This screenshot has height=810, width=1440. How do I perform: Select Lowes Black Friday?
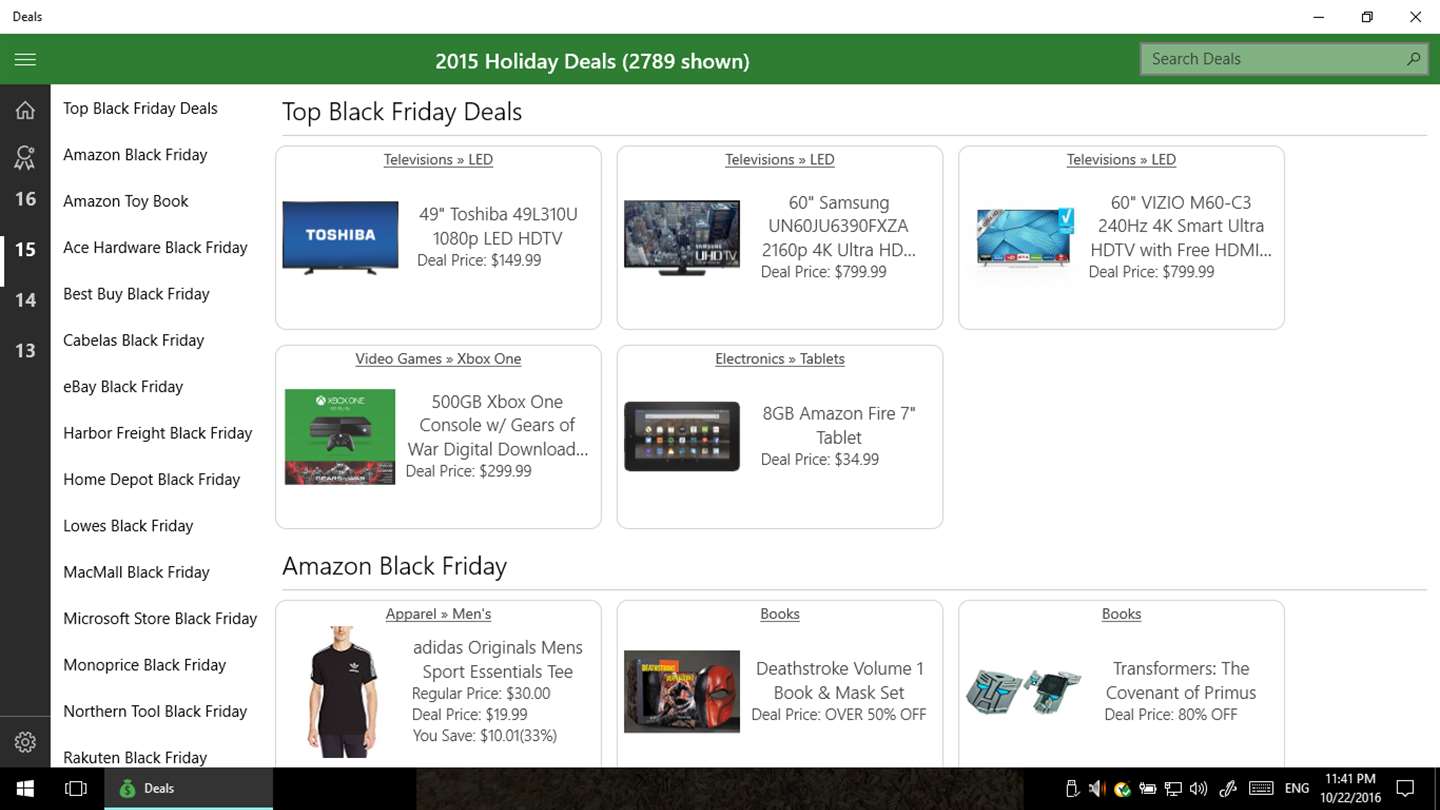128,526
